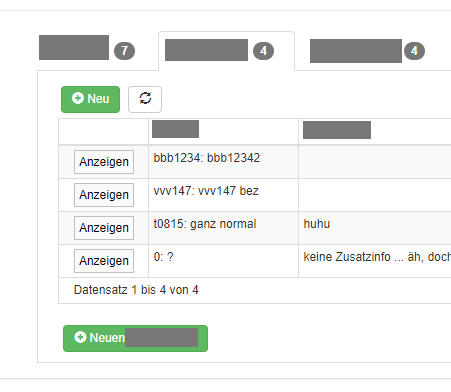This screenshot has height=392, width=451.
Task: Select the 'bbb1234: bbb12342' cell
Action: click(223, 162)
